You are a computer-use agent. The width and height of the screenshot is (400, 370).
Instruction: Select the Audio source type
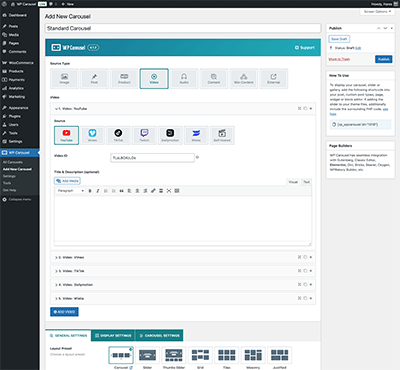click(184, 79)
